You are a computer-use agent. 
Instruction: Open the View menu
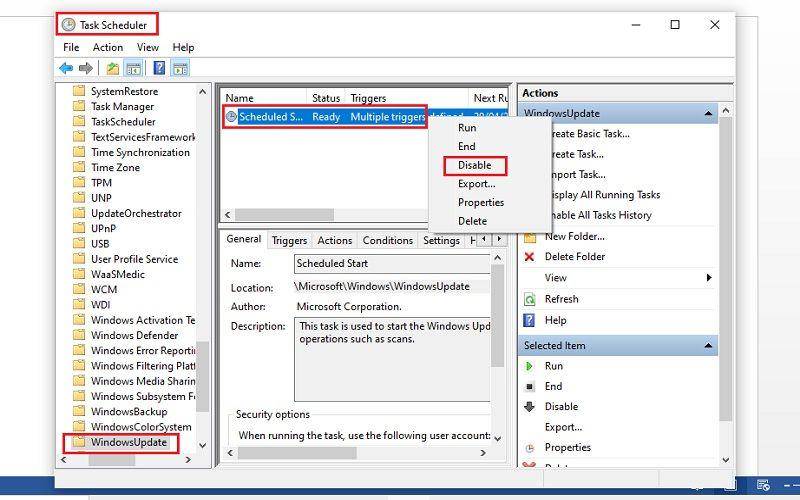coord(147,47)
